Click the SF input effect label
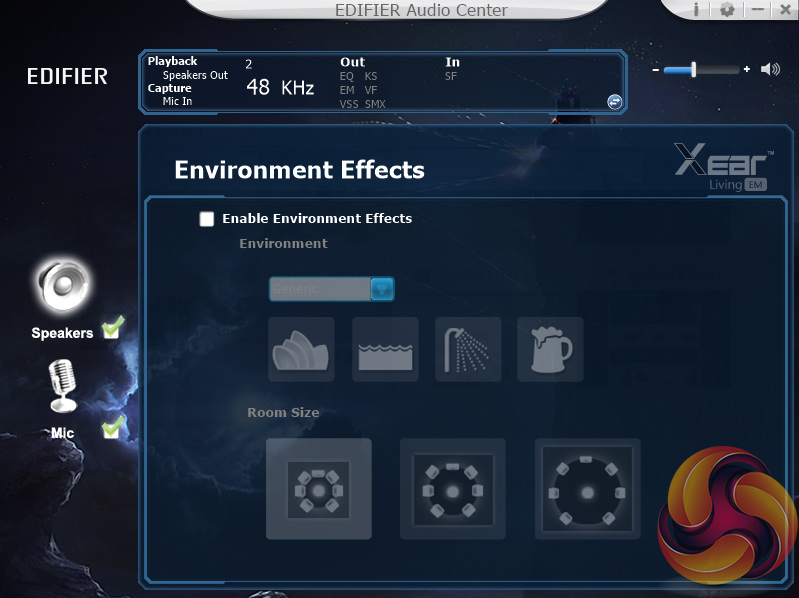799x598 pixels. pos(451,76)
